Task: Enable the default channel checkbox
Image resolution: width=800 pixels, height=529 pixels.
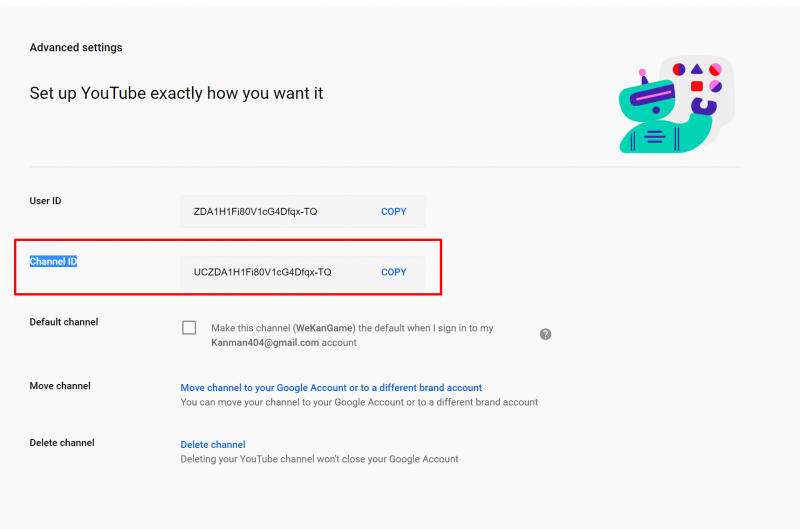Action: (189, 328)
